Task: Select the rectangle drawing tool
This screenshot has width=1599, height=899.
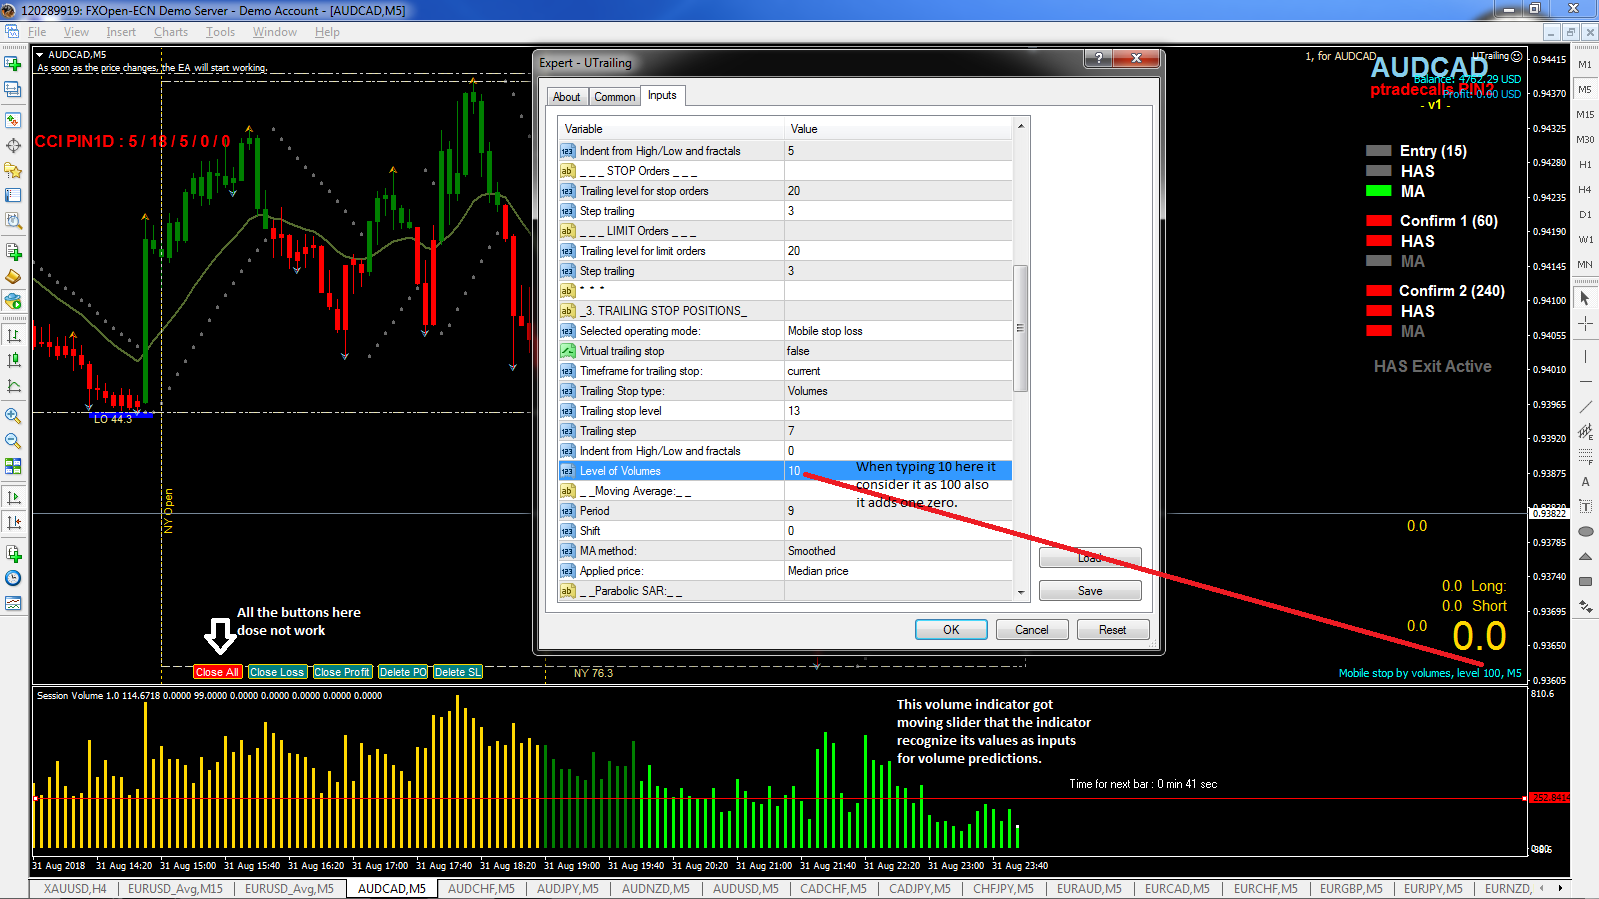Action: [x=1585, y=582]
